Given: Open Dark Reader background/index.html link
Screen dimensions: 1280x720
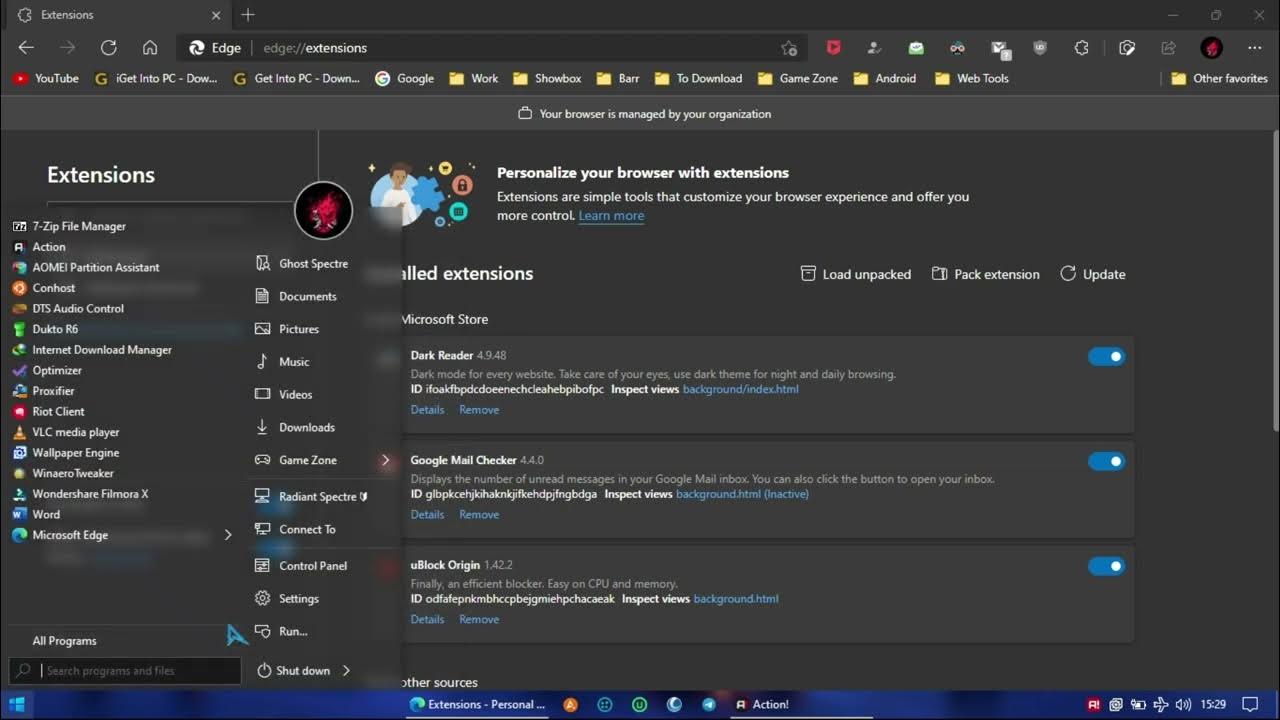Looking at the screenshot, I should coord(741,389).
